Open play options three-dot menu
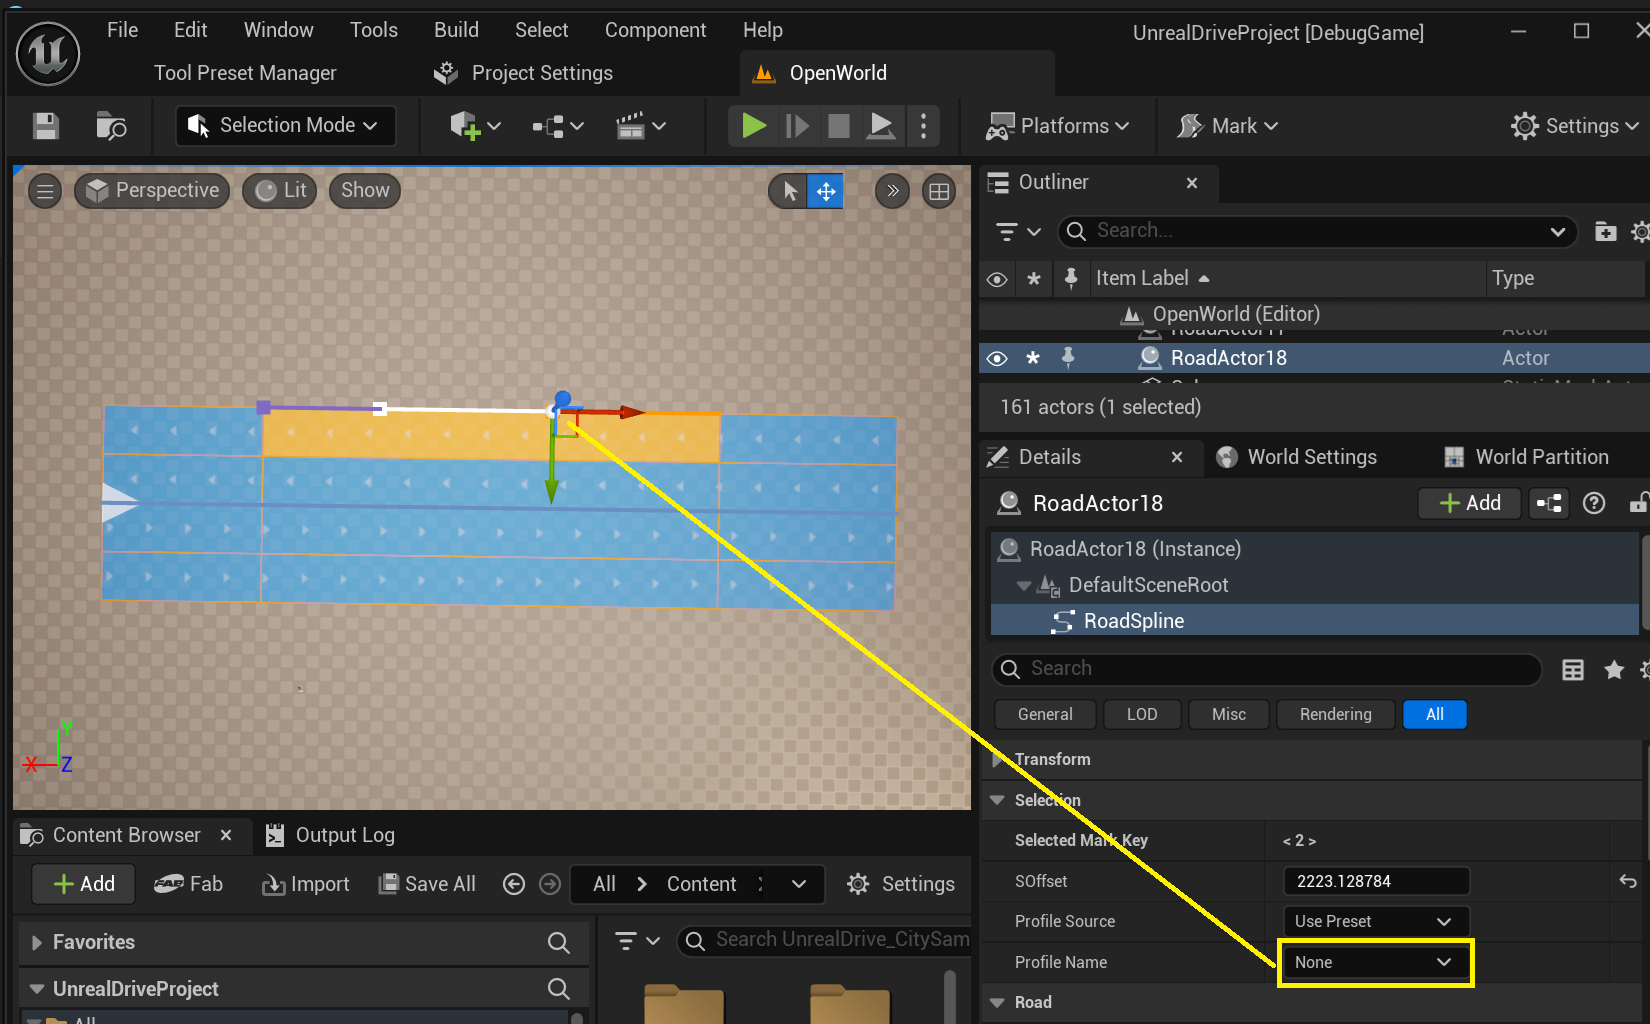 coord(923,126)
